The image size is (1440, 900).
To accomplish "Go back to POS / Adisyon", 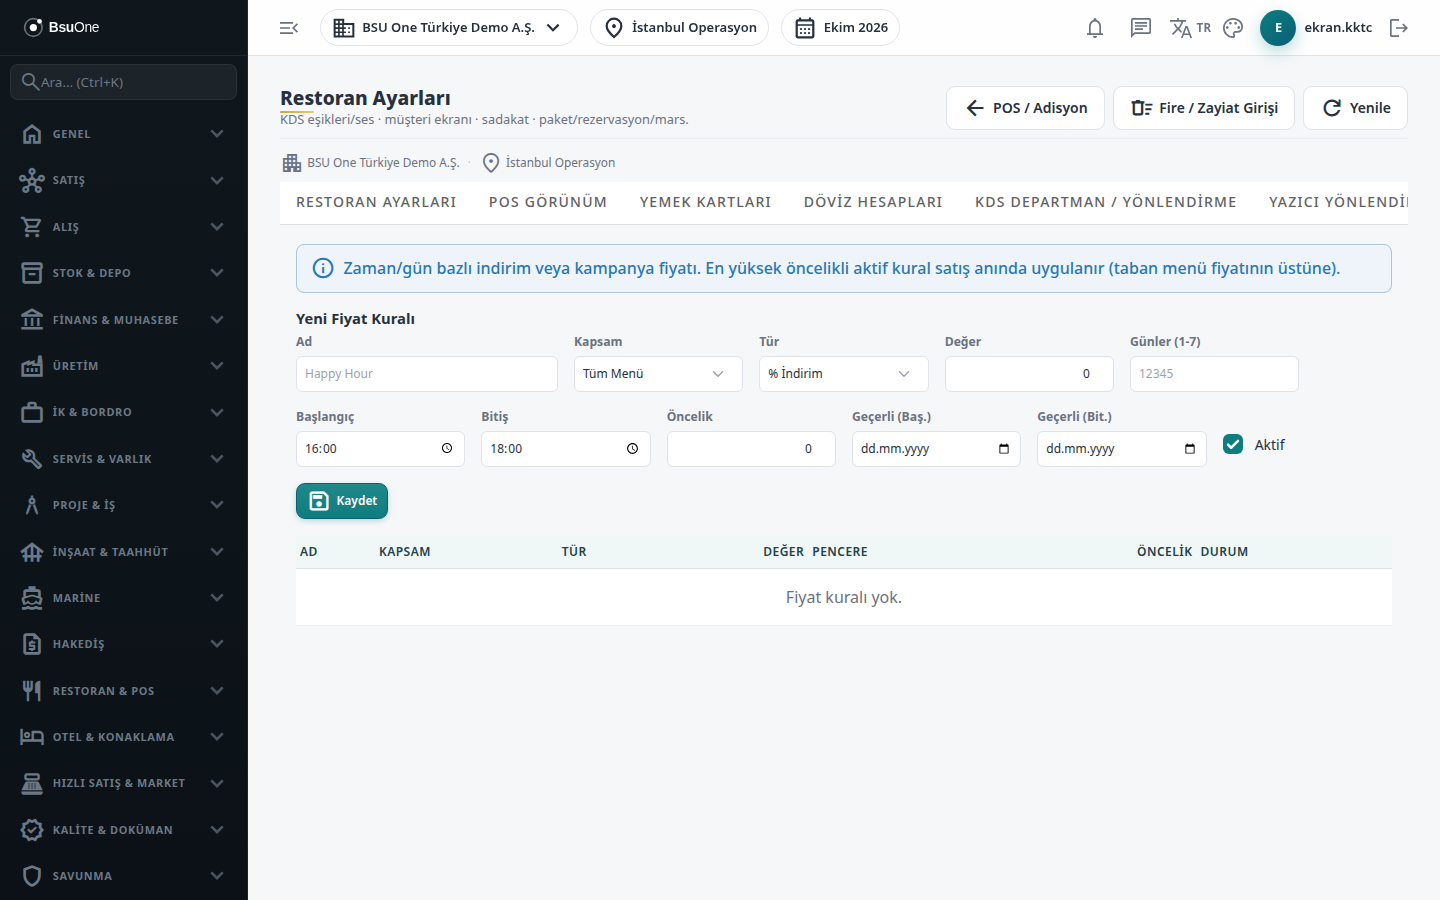I will click(x=1025, y=108).
